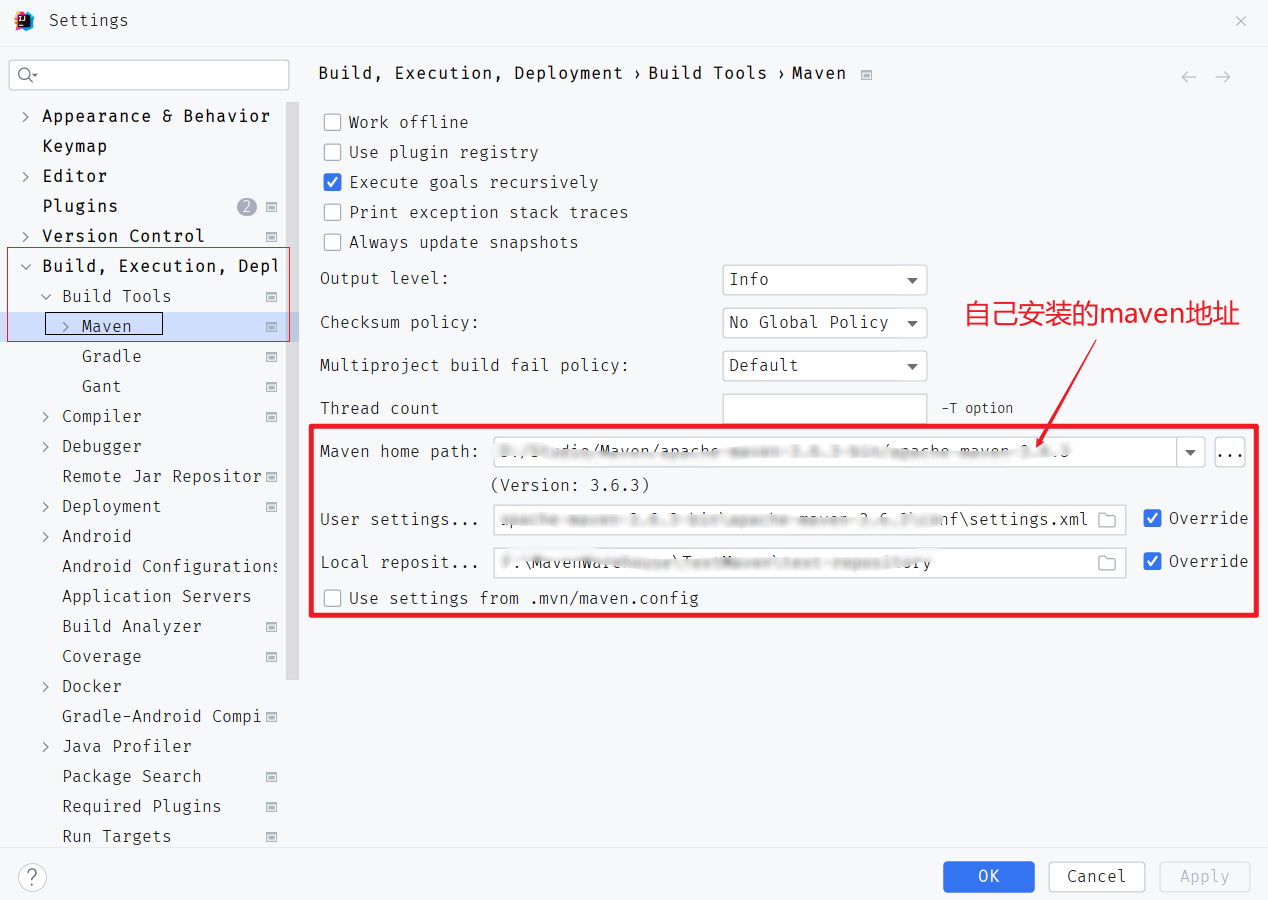
Task: Select Application Servers settings
Action: point(156,596)
